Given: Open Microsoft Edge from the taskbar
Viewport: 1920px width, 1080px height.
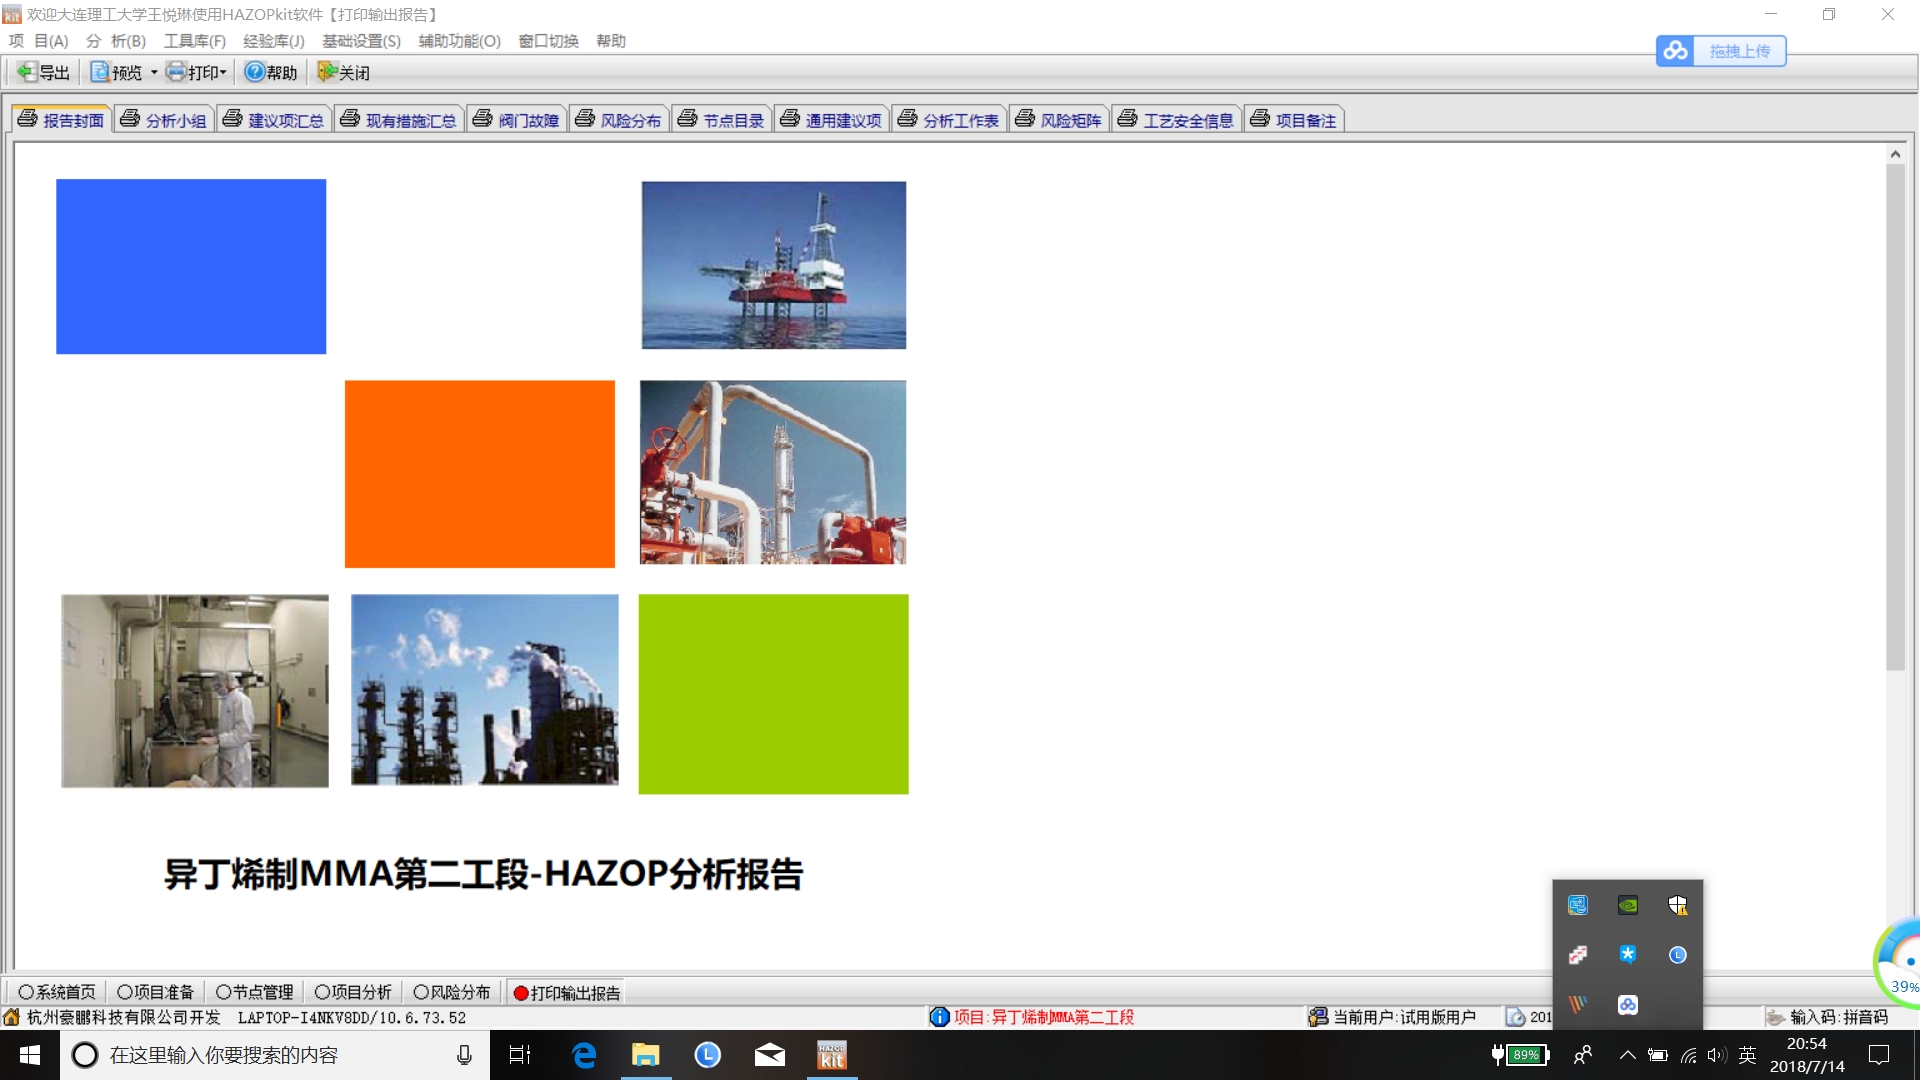Looking at the screenshot, I should pos(584,1055).
